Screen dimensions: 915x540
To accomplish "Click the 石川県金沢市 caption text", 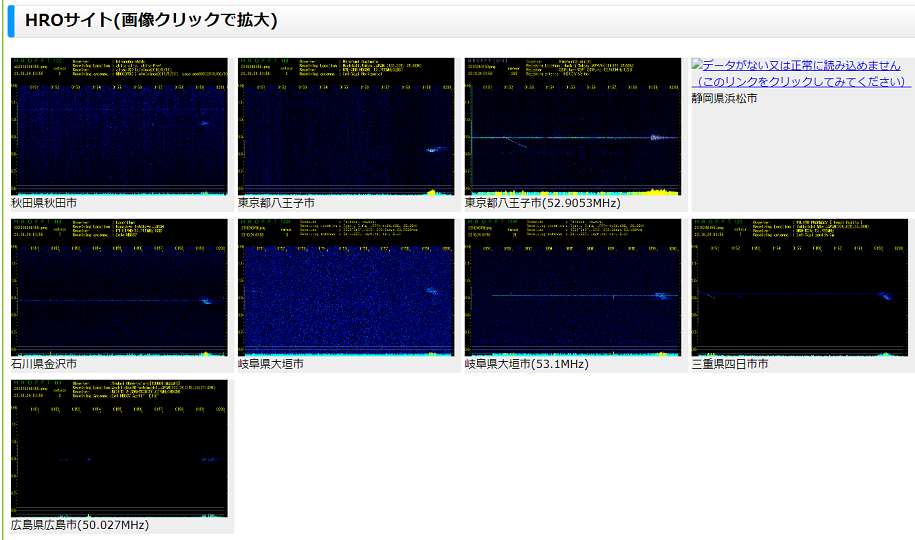I will pos(44,364).
